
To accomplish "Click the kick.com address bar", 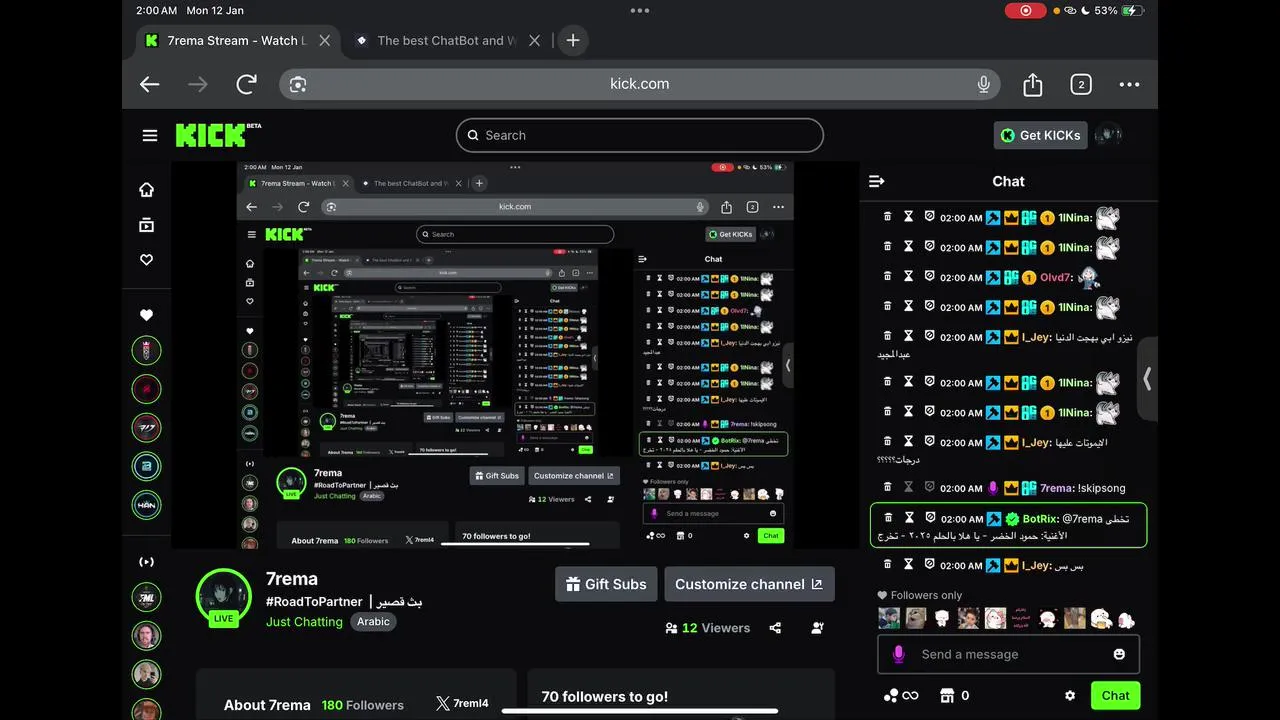I will (640, 84).
